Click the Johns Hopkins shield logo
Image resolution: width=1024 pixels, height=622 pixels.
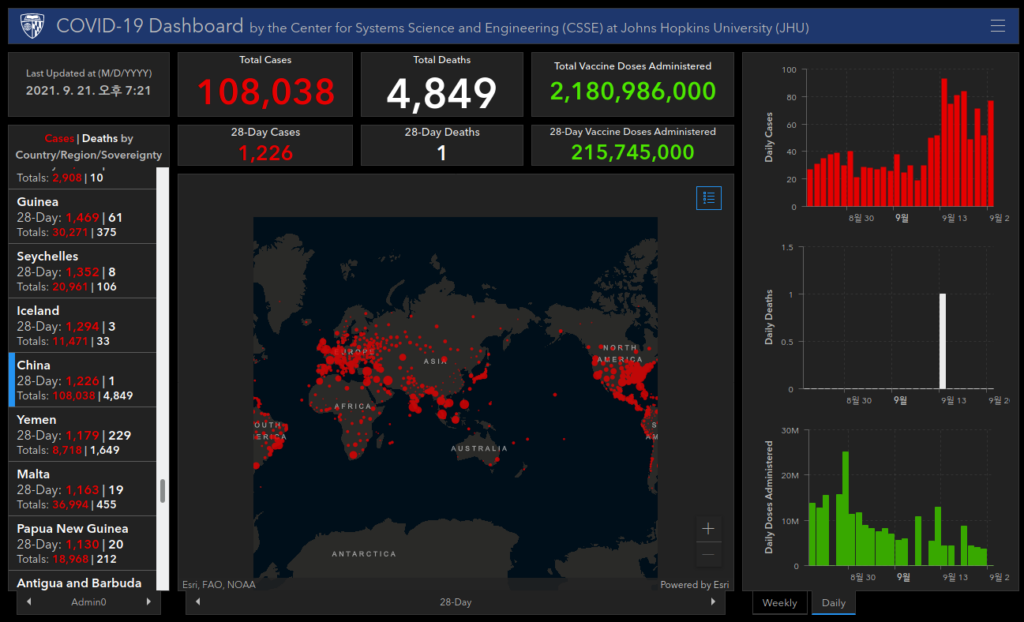[32, 25]
